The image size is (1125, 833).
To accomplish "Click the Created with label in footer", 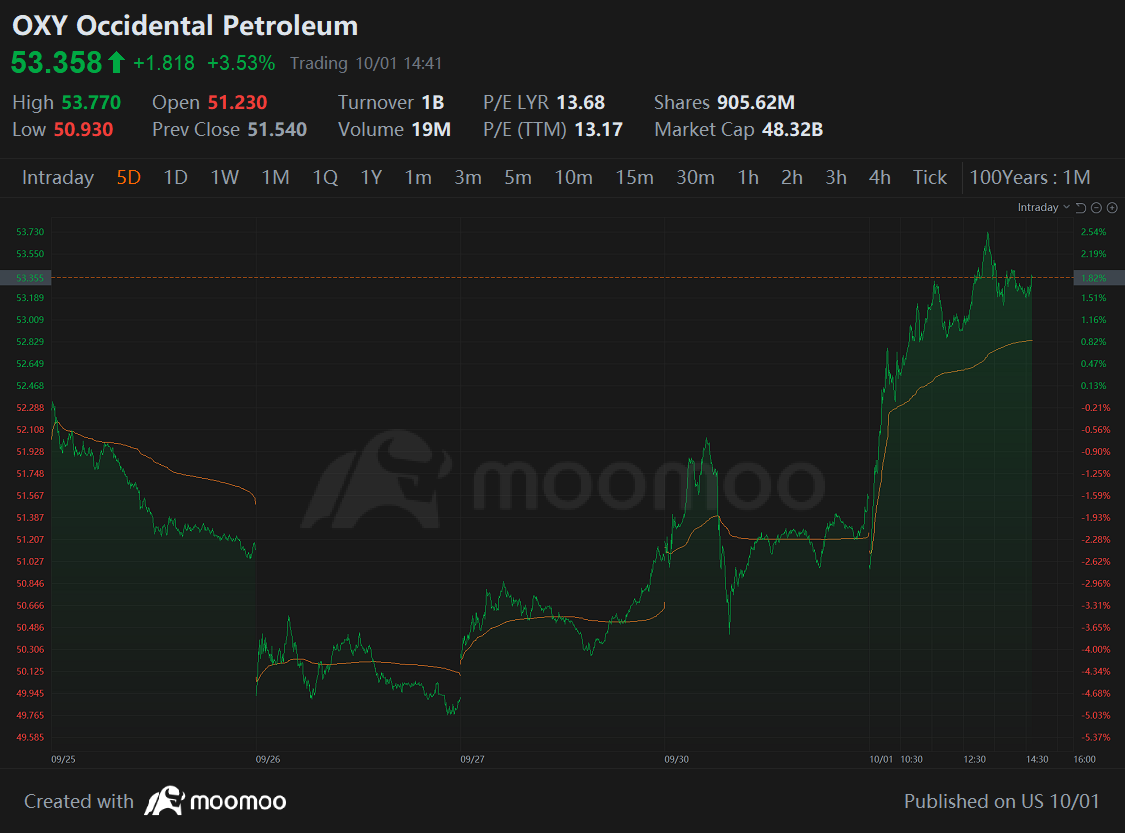I will pyautogui.click(x=79, y=801).
